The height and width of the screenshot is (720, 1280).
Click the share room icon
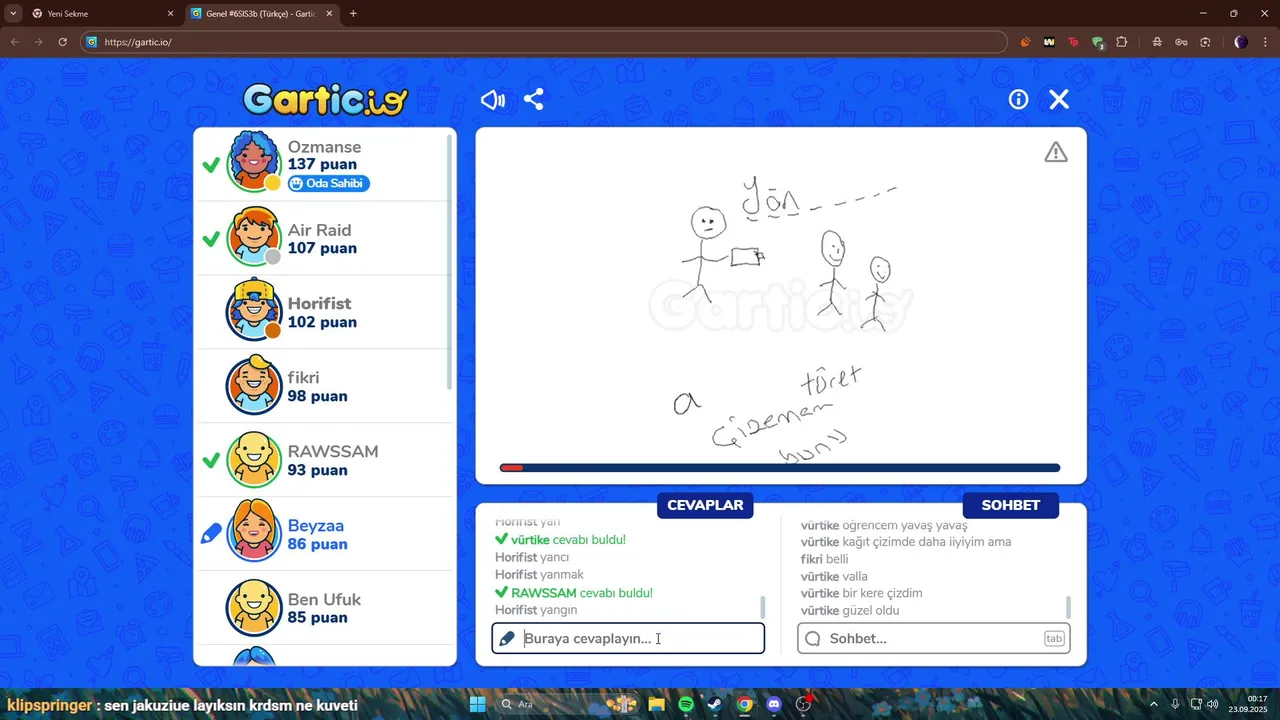[534, 100]
